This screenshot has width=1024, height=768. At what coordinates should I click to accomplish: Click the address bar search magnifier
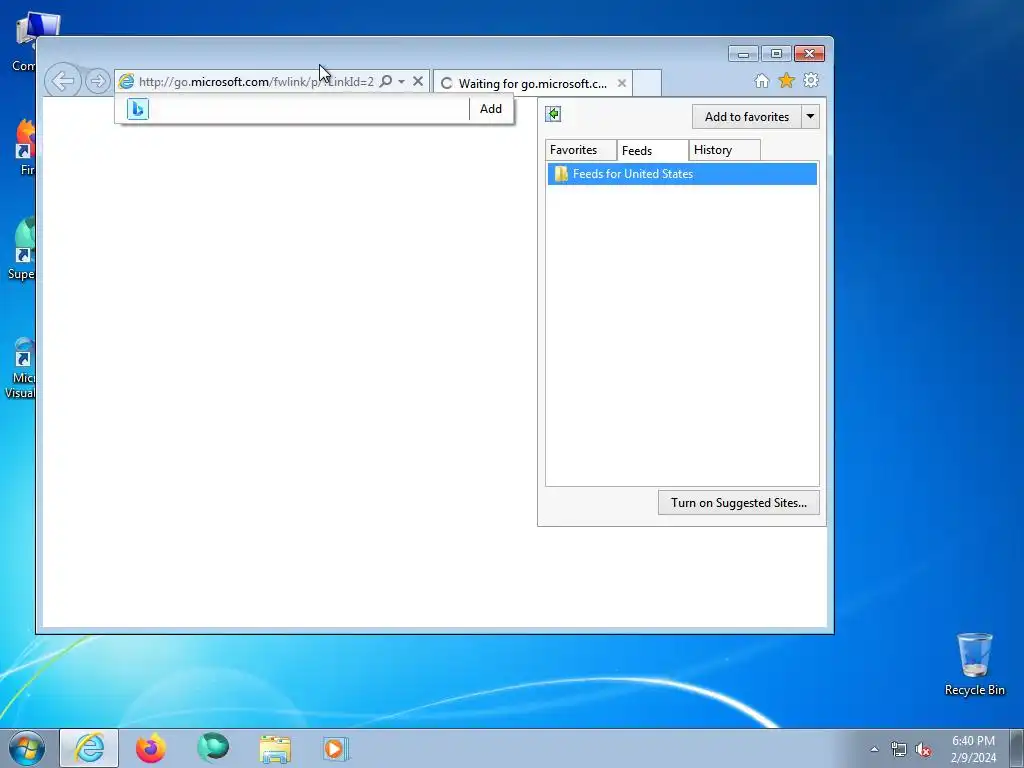[386, 81]
